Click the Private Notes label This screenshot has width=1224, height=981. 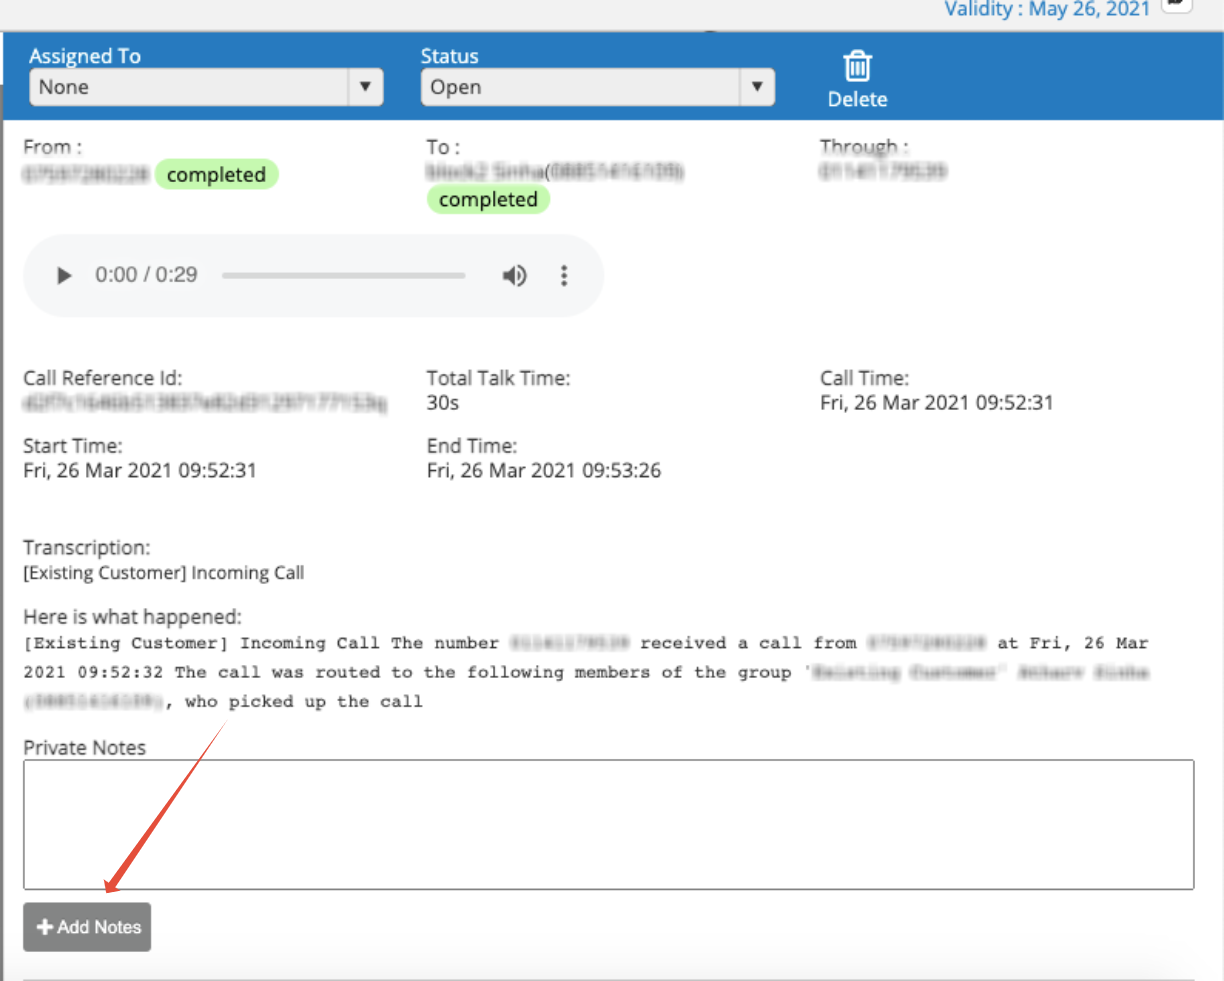85,748
